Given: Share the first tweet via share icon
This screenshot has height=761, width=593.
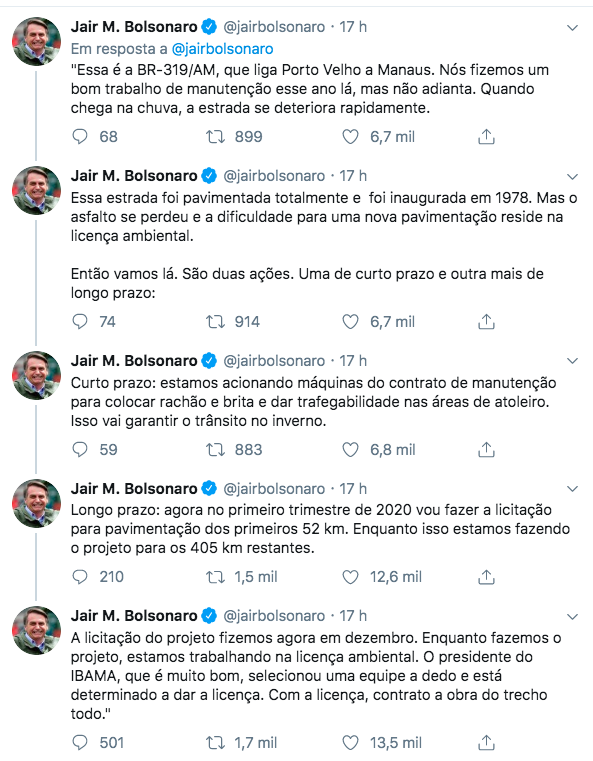Looking at the screenshot, I should point(486,137).
